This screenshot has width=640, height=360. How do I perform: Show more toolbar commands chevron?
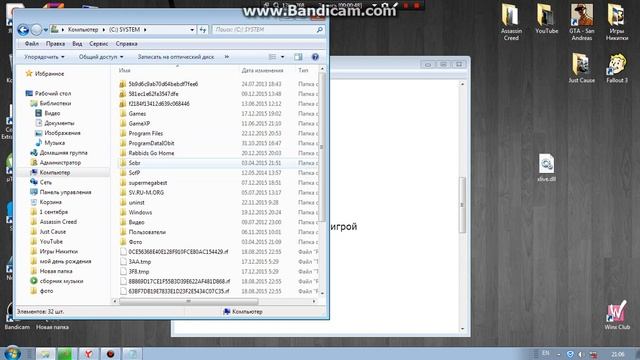227,57
